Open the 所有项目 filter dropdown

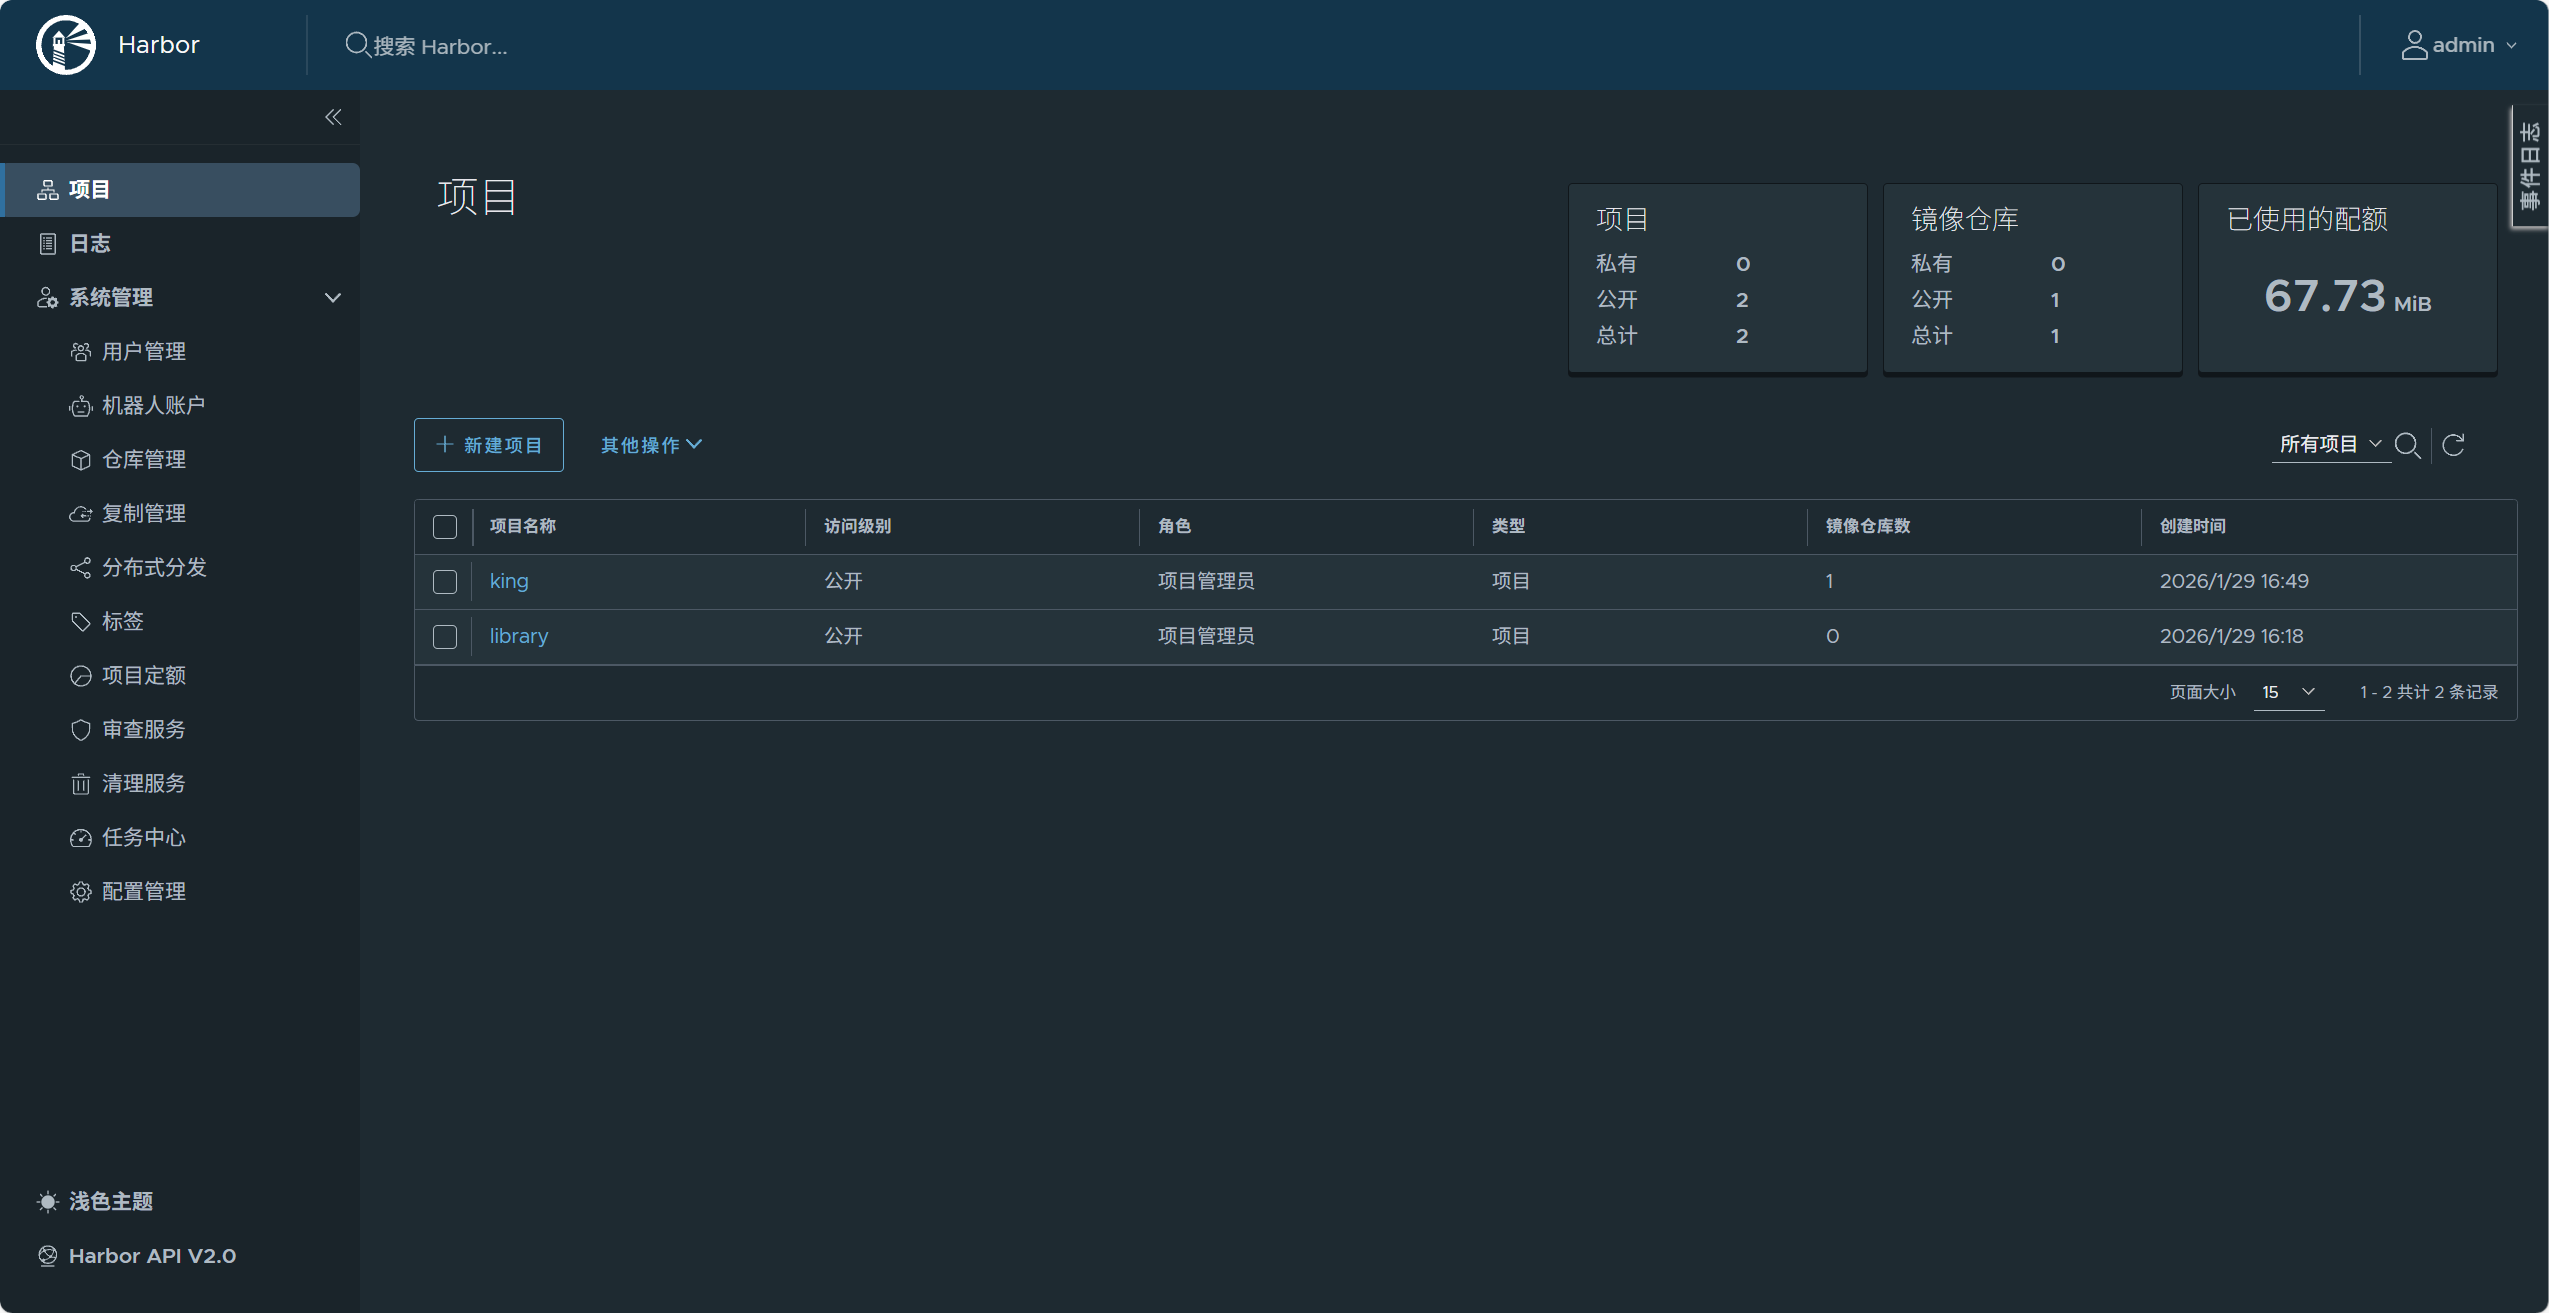point(2331,444)
